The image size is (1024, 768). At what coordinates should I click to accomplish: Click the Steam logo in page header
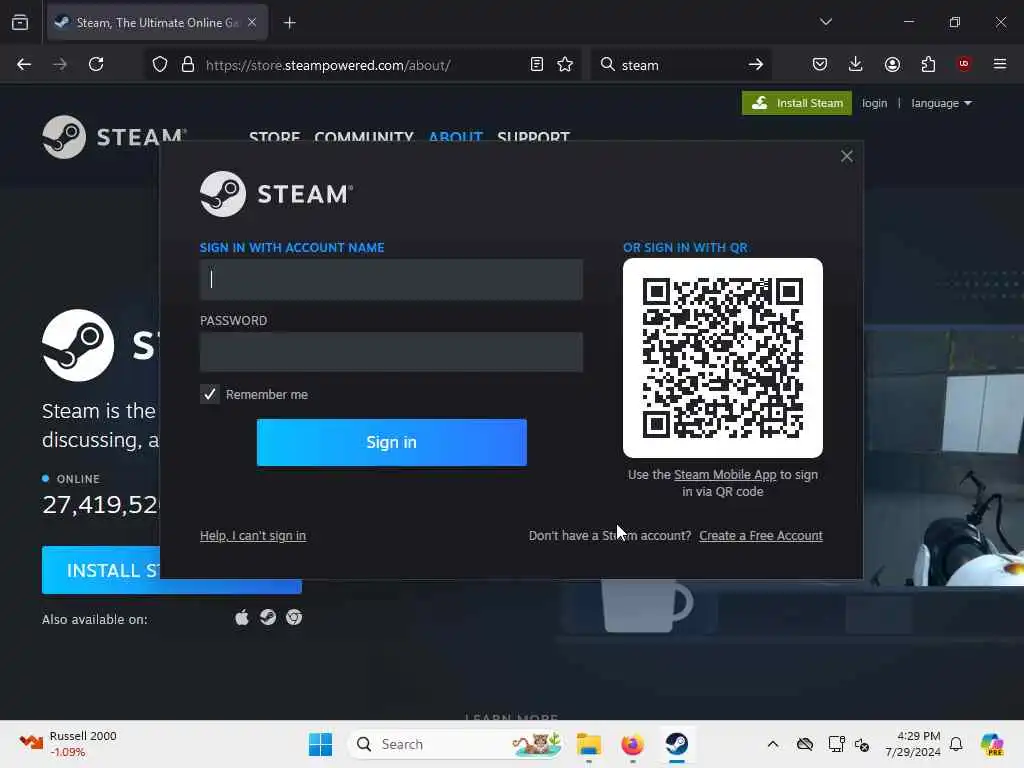click(x=114, y=137)
